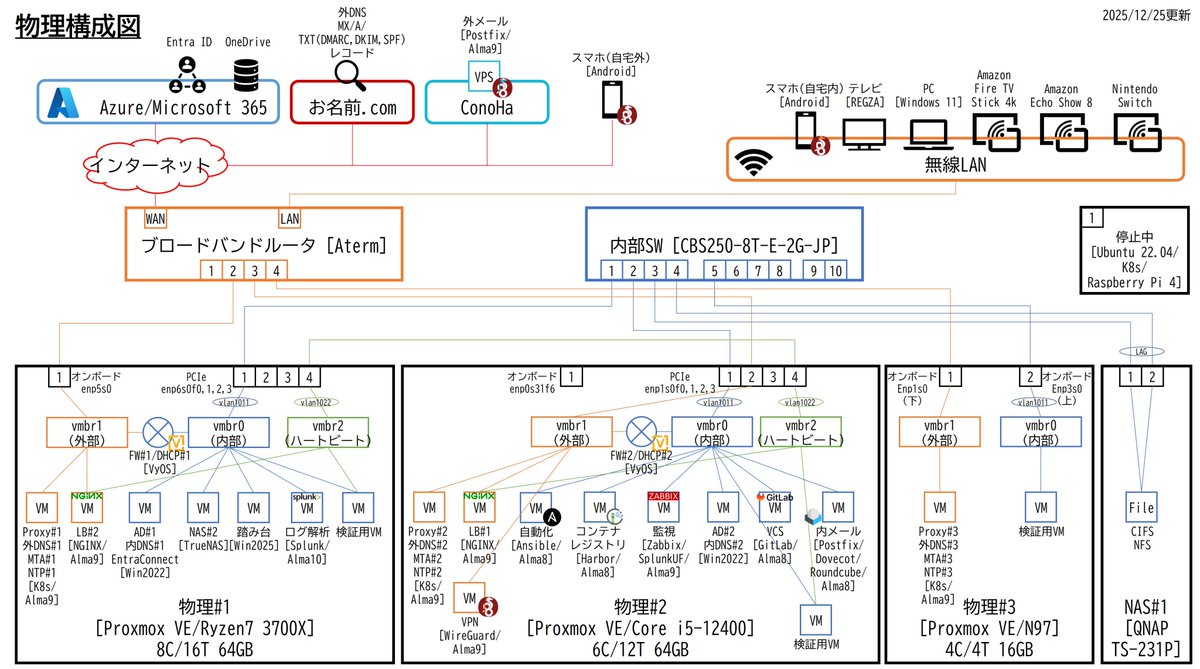Select the 検証用VM box in 物理#3
This screenshot has height=669, width=1200.
coord(1041,507)
